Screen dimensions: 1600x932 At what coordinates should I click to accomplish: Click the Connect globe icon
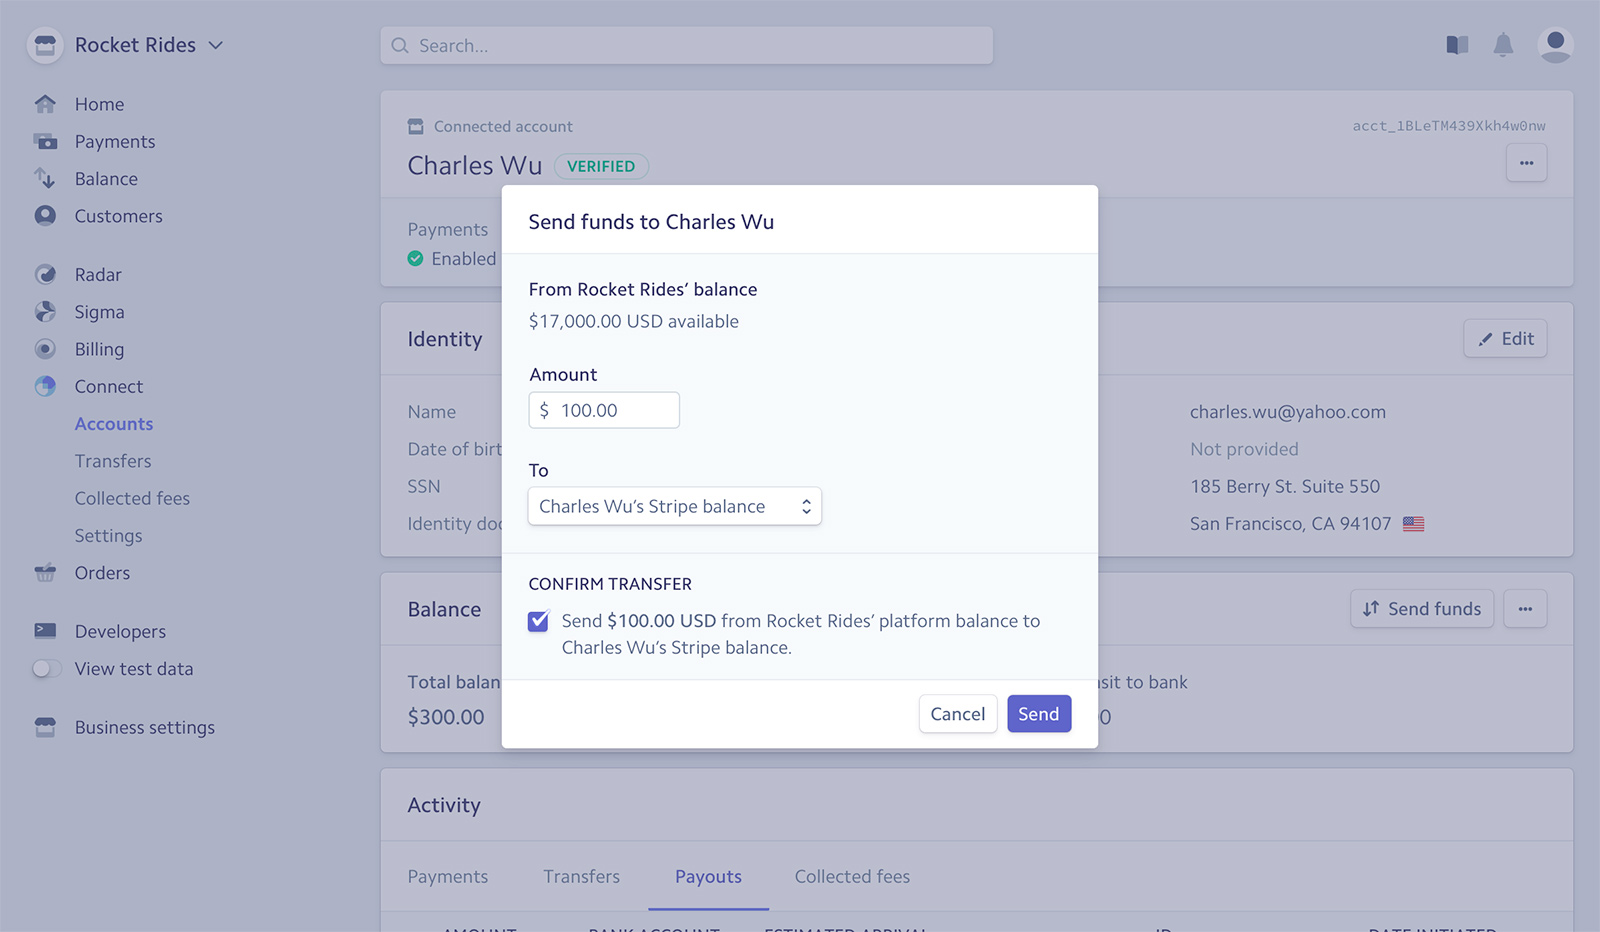(x=45, y=386)
